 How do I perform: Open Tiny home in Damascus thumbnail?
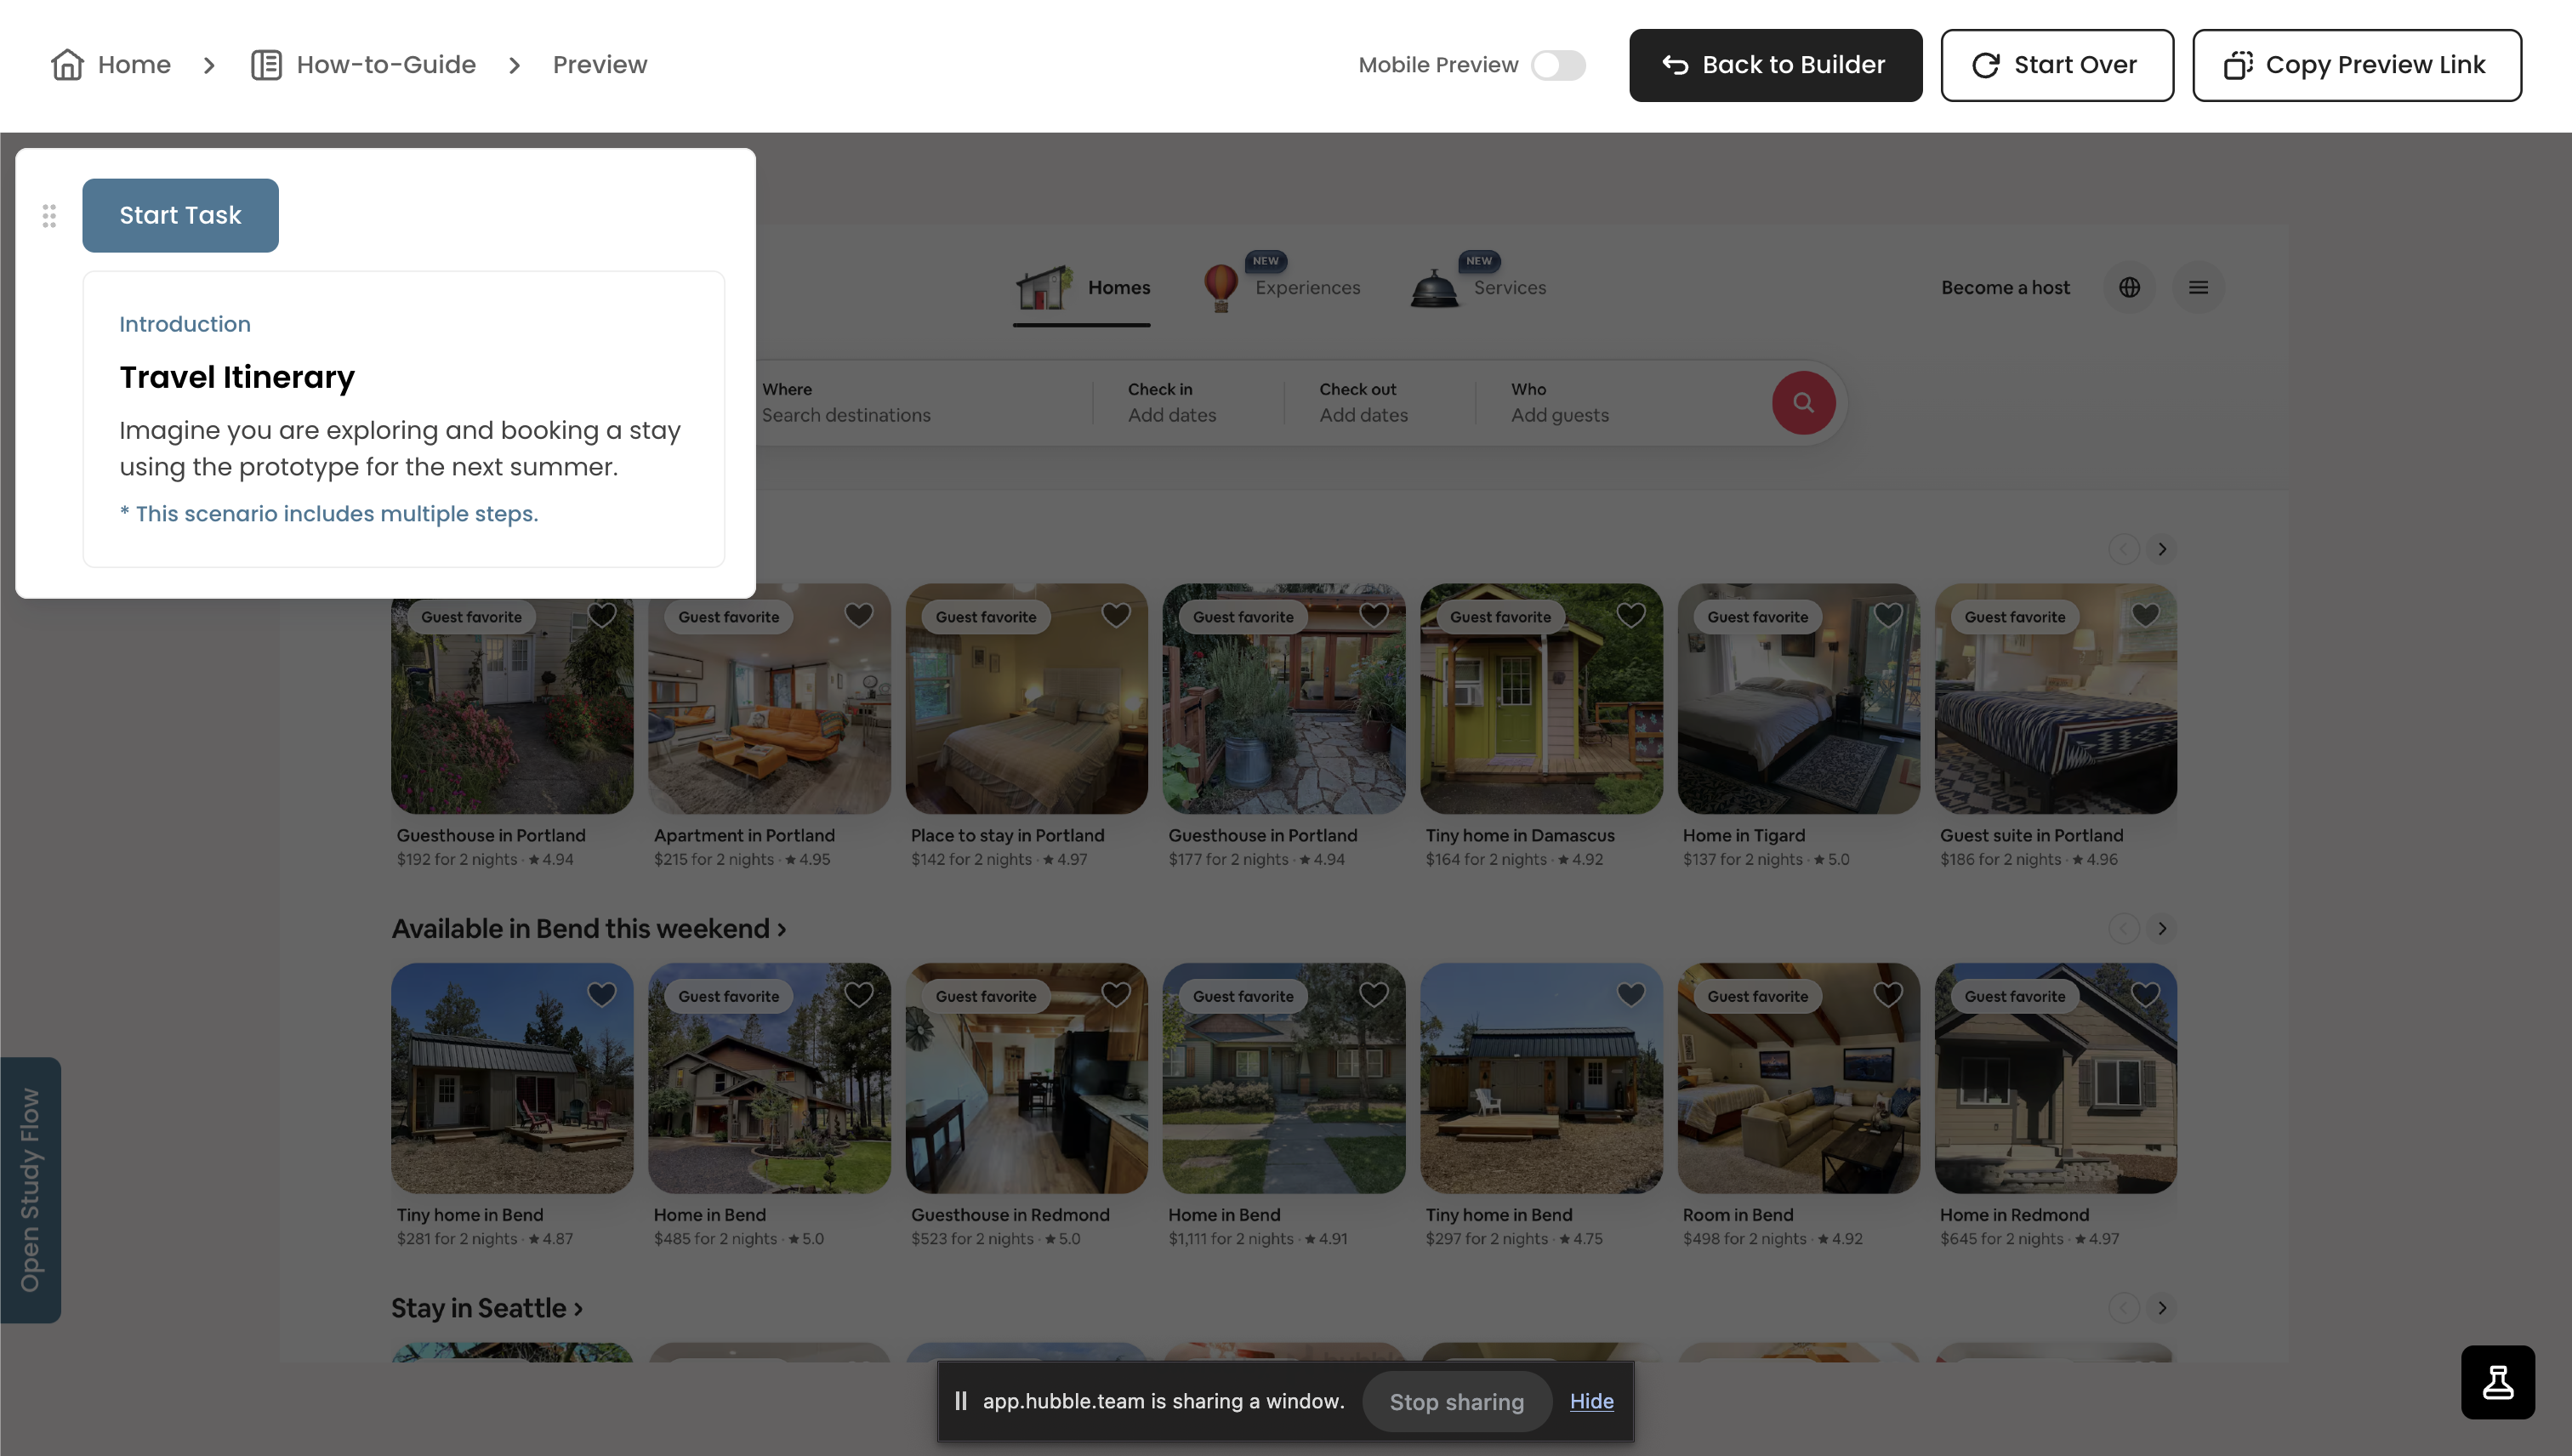point(1541,699)
